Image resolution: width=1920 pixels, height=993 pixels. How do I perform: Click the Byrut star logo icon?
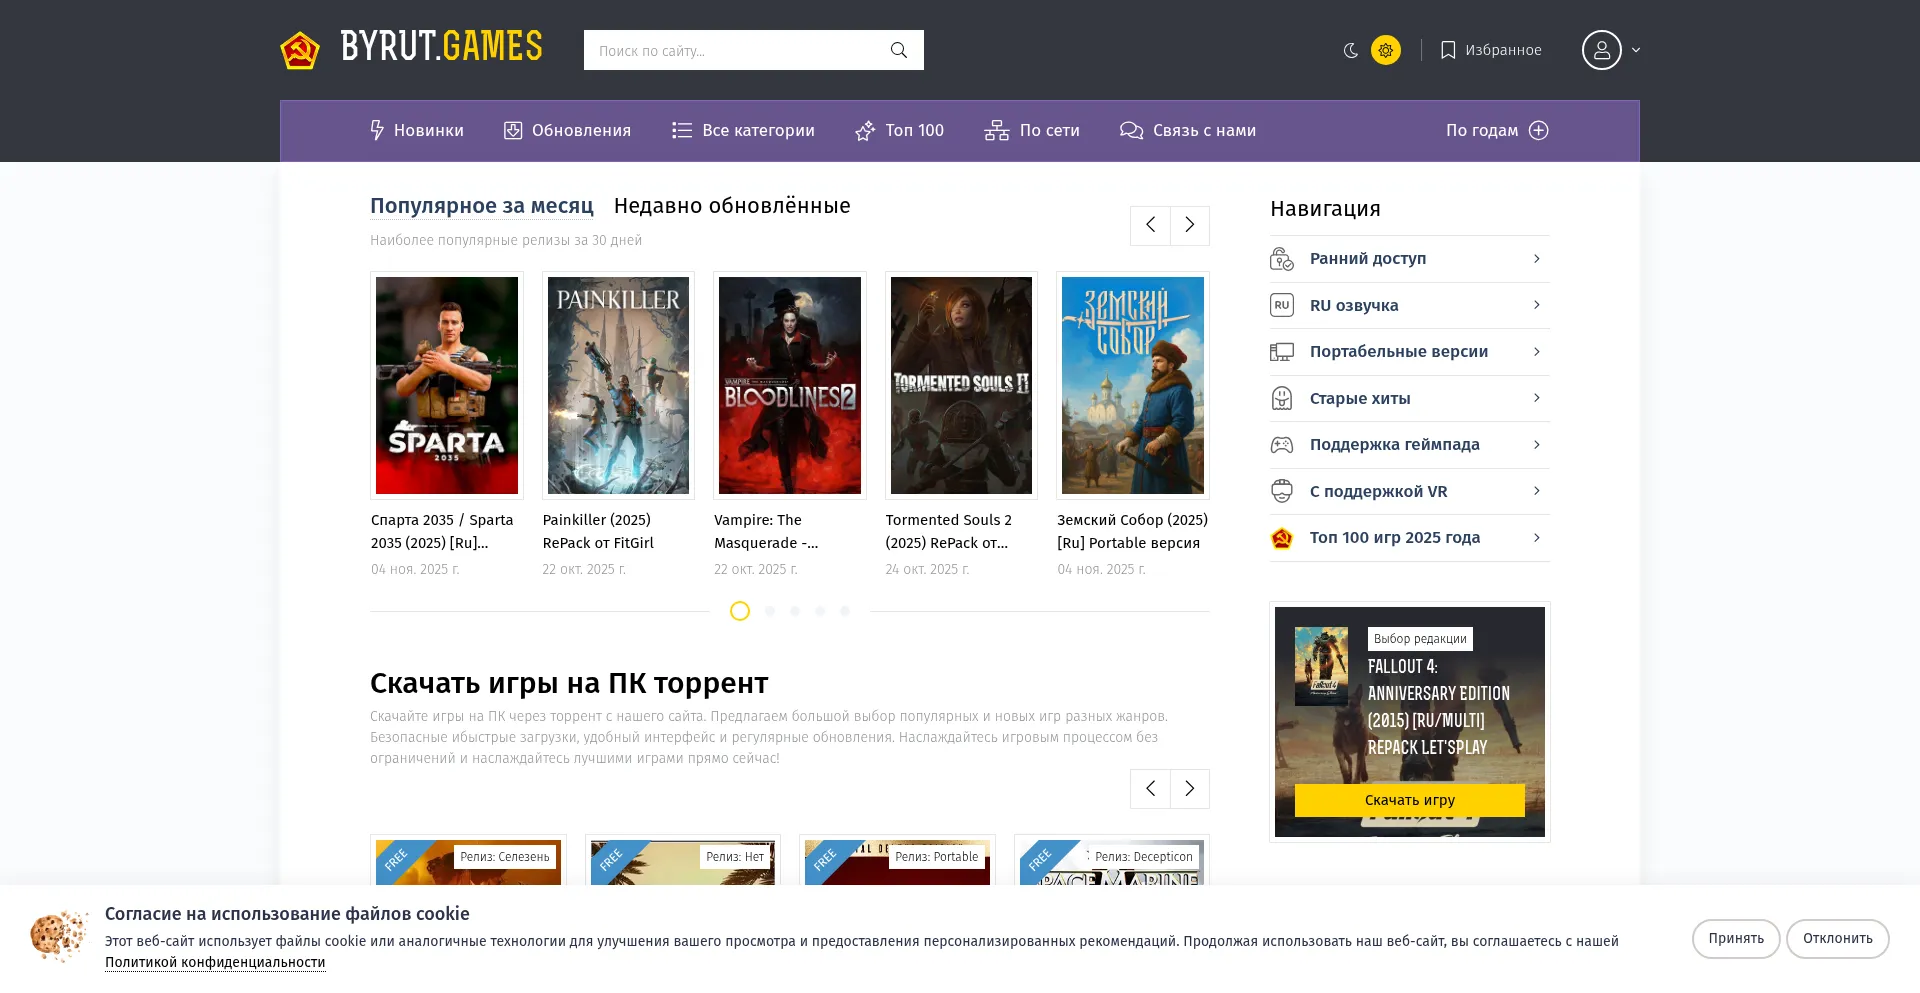pyautogui.click(x=300, y=50)
